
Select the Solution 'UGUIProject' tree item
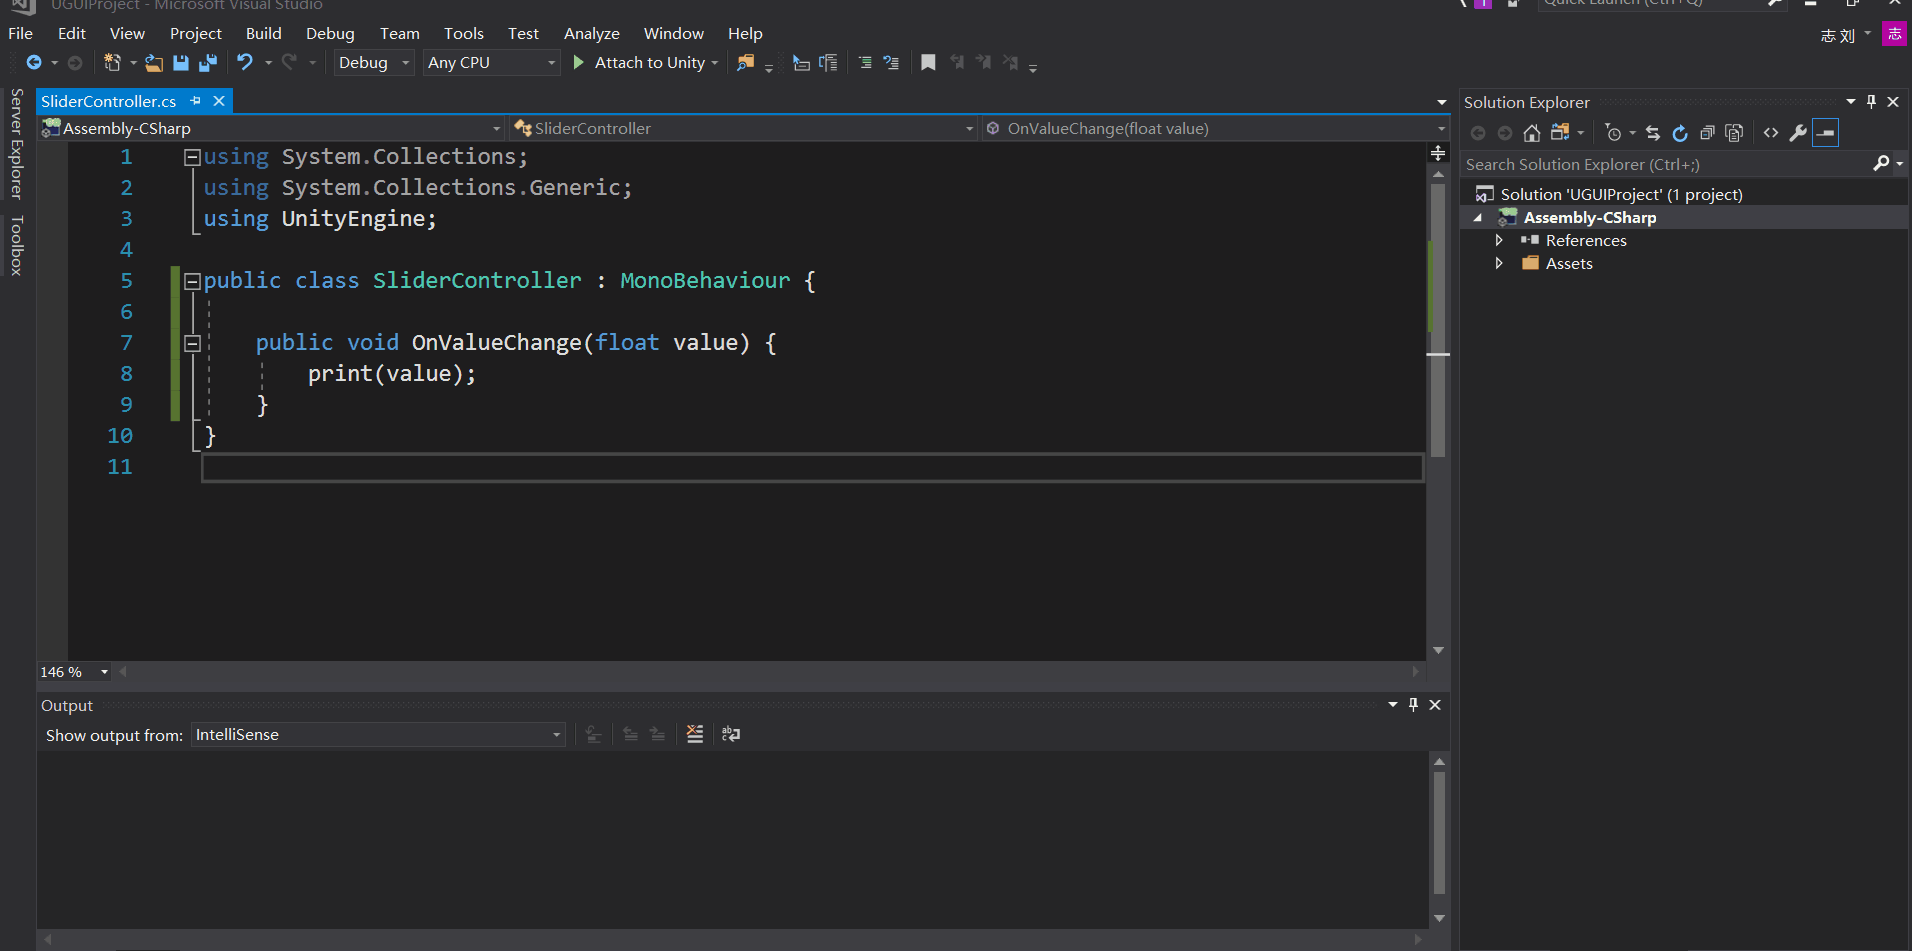pos(1621,194)
